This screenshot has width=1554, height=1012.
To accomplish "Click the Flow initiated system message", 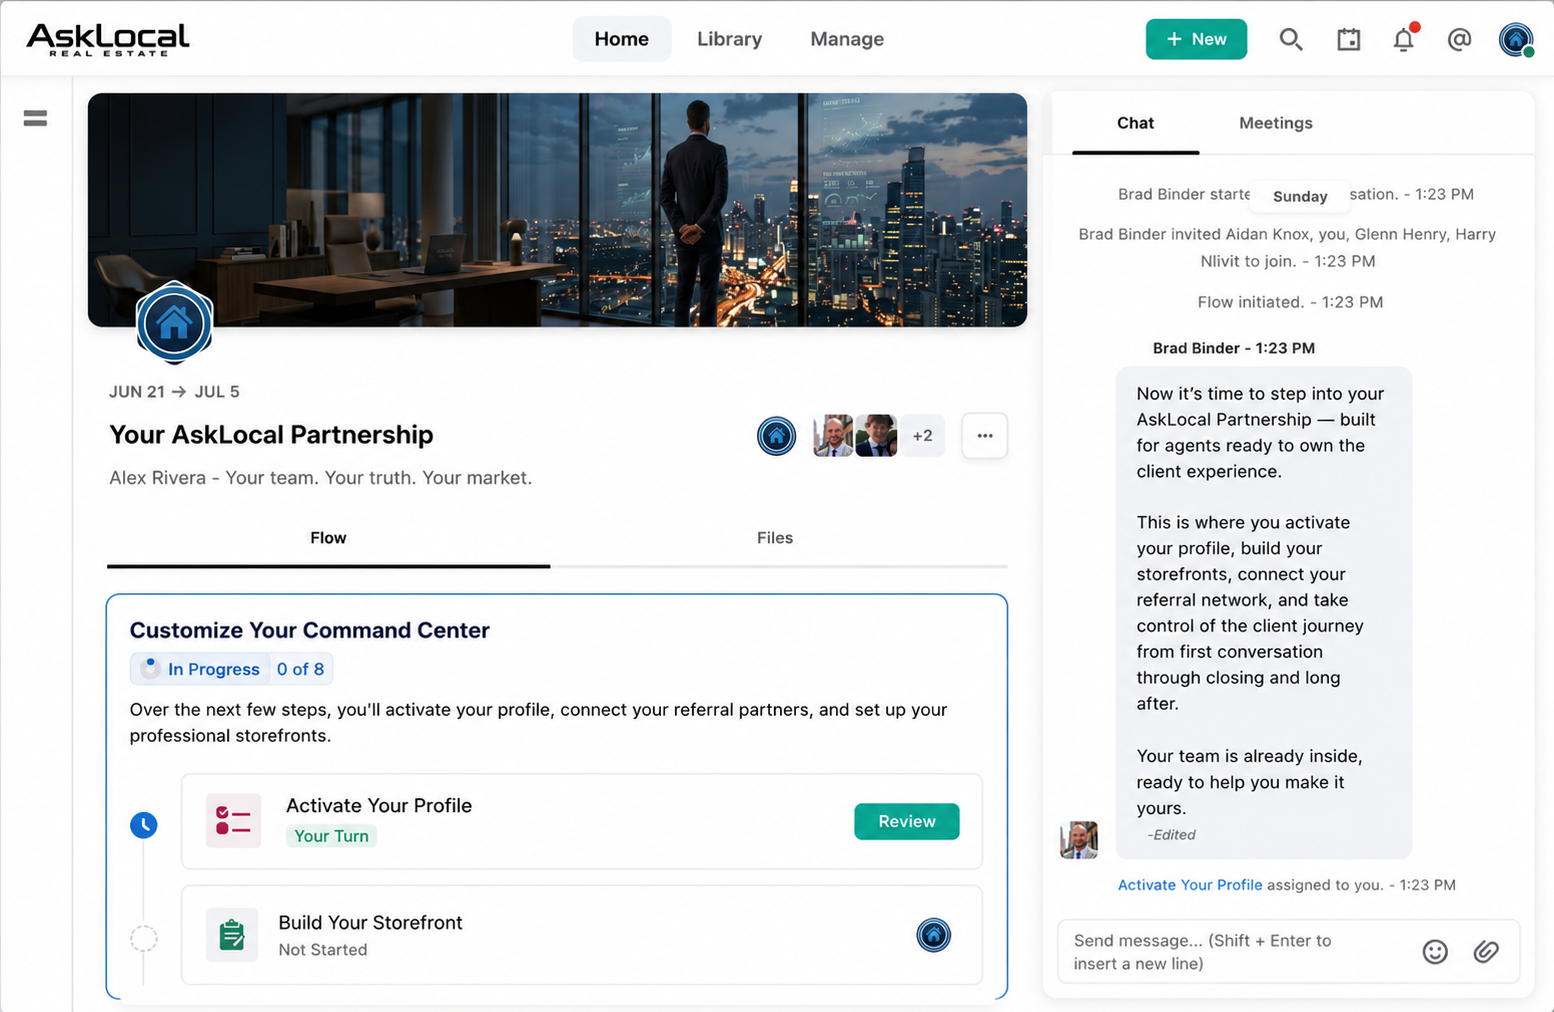I will pyautogui.click(x=1290, y=302).
